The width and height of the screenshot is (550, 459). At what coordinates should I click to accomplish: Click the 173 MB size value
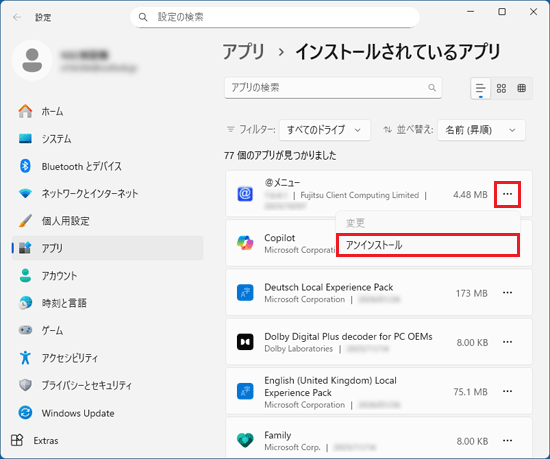click(x=471, y=293)
